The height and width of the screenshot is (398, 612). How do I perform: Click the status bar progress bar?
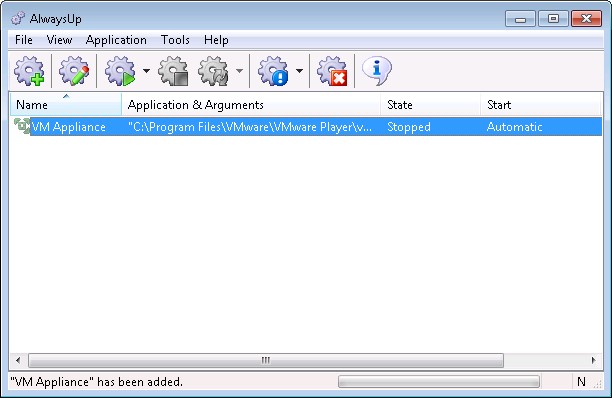[x=439, y=381]
